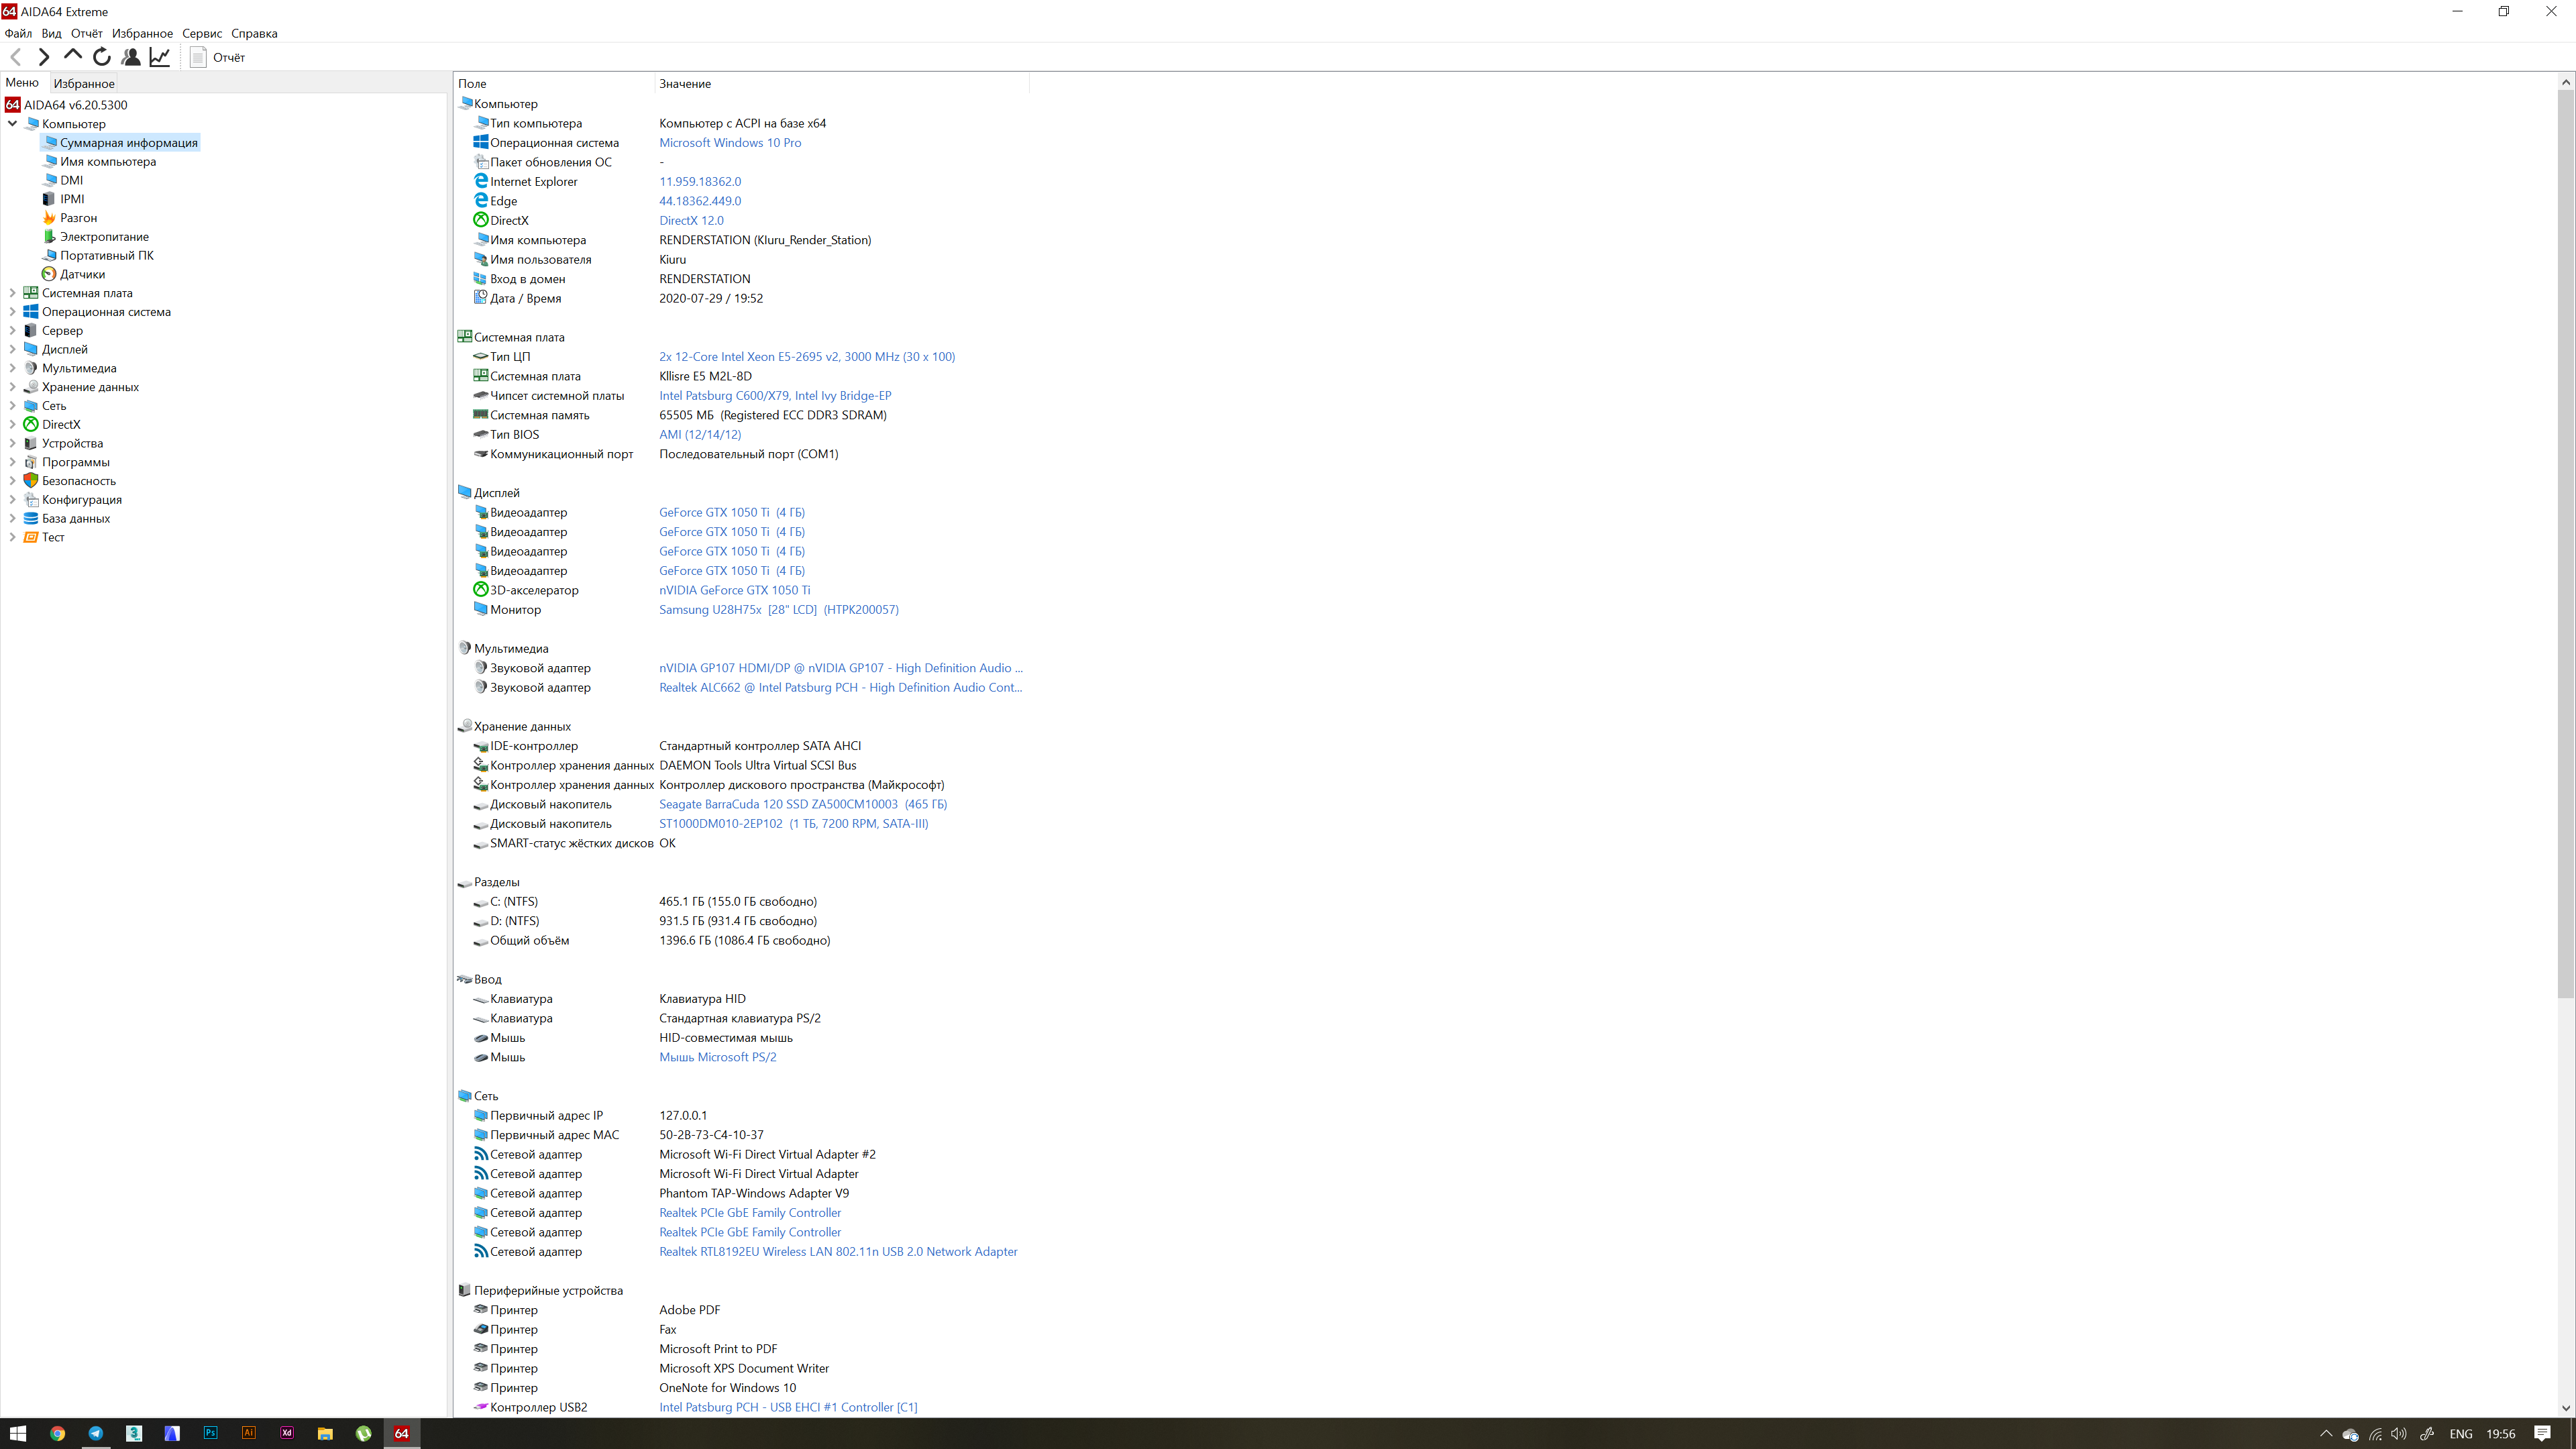
Task: Expand the Мультимедиа tree node
Action: coord(12,368)
